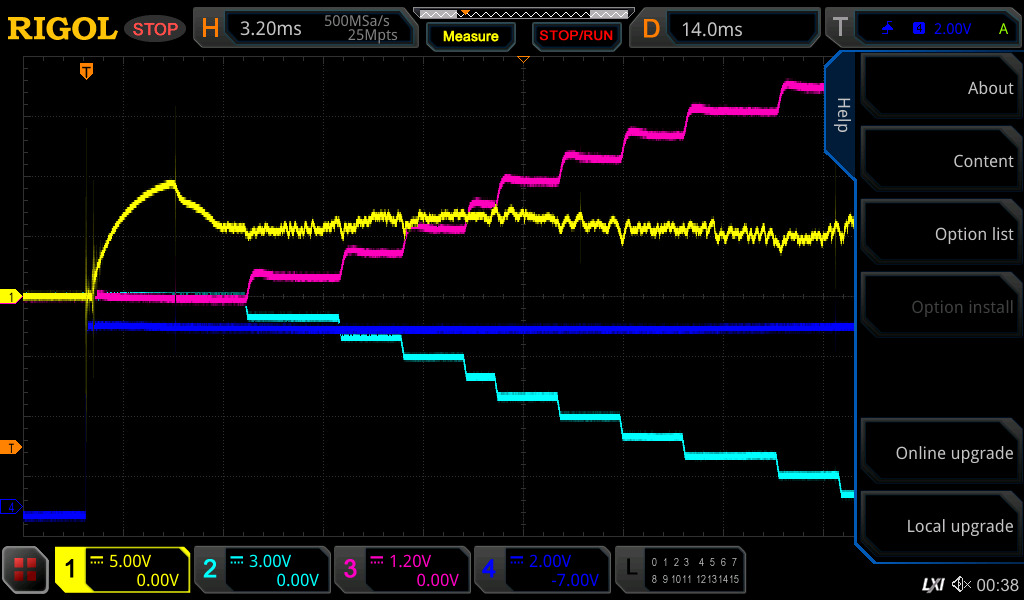Select About in the Help menu

(940, 88)
